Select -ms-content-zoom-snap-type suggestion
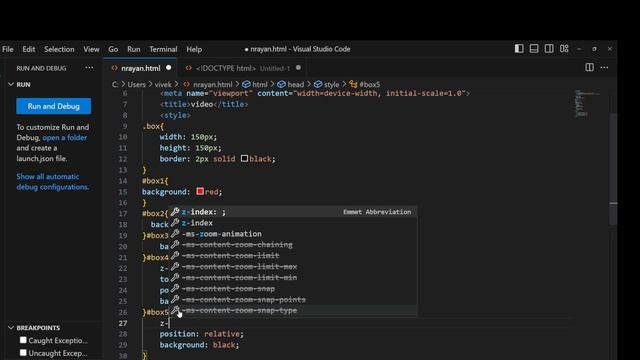The image size is (640, 360). [293, 310]
